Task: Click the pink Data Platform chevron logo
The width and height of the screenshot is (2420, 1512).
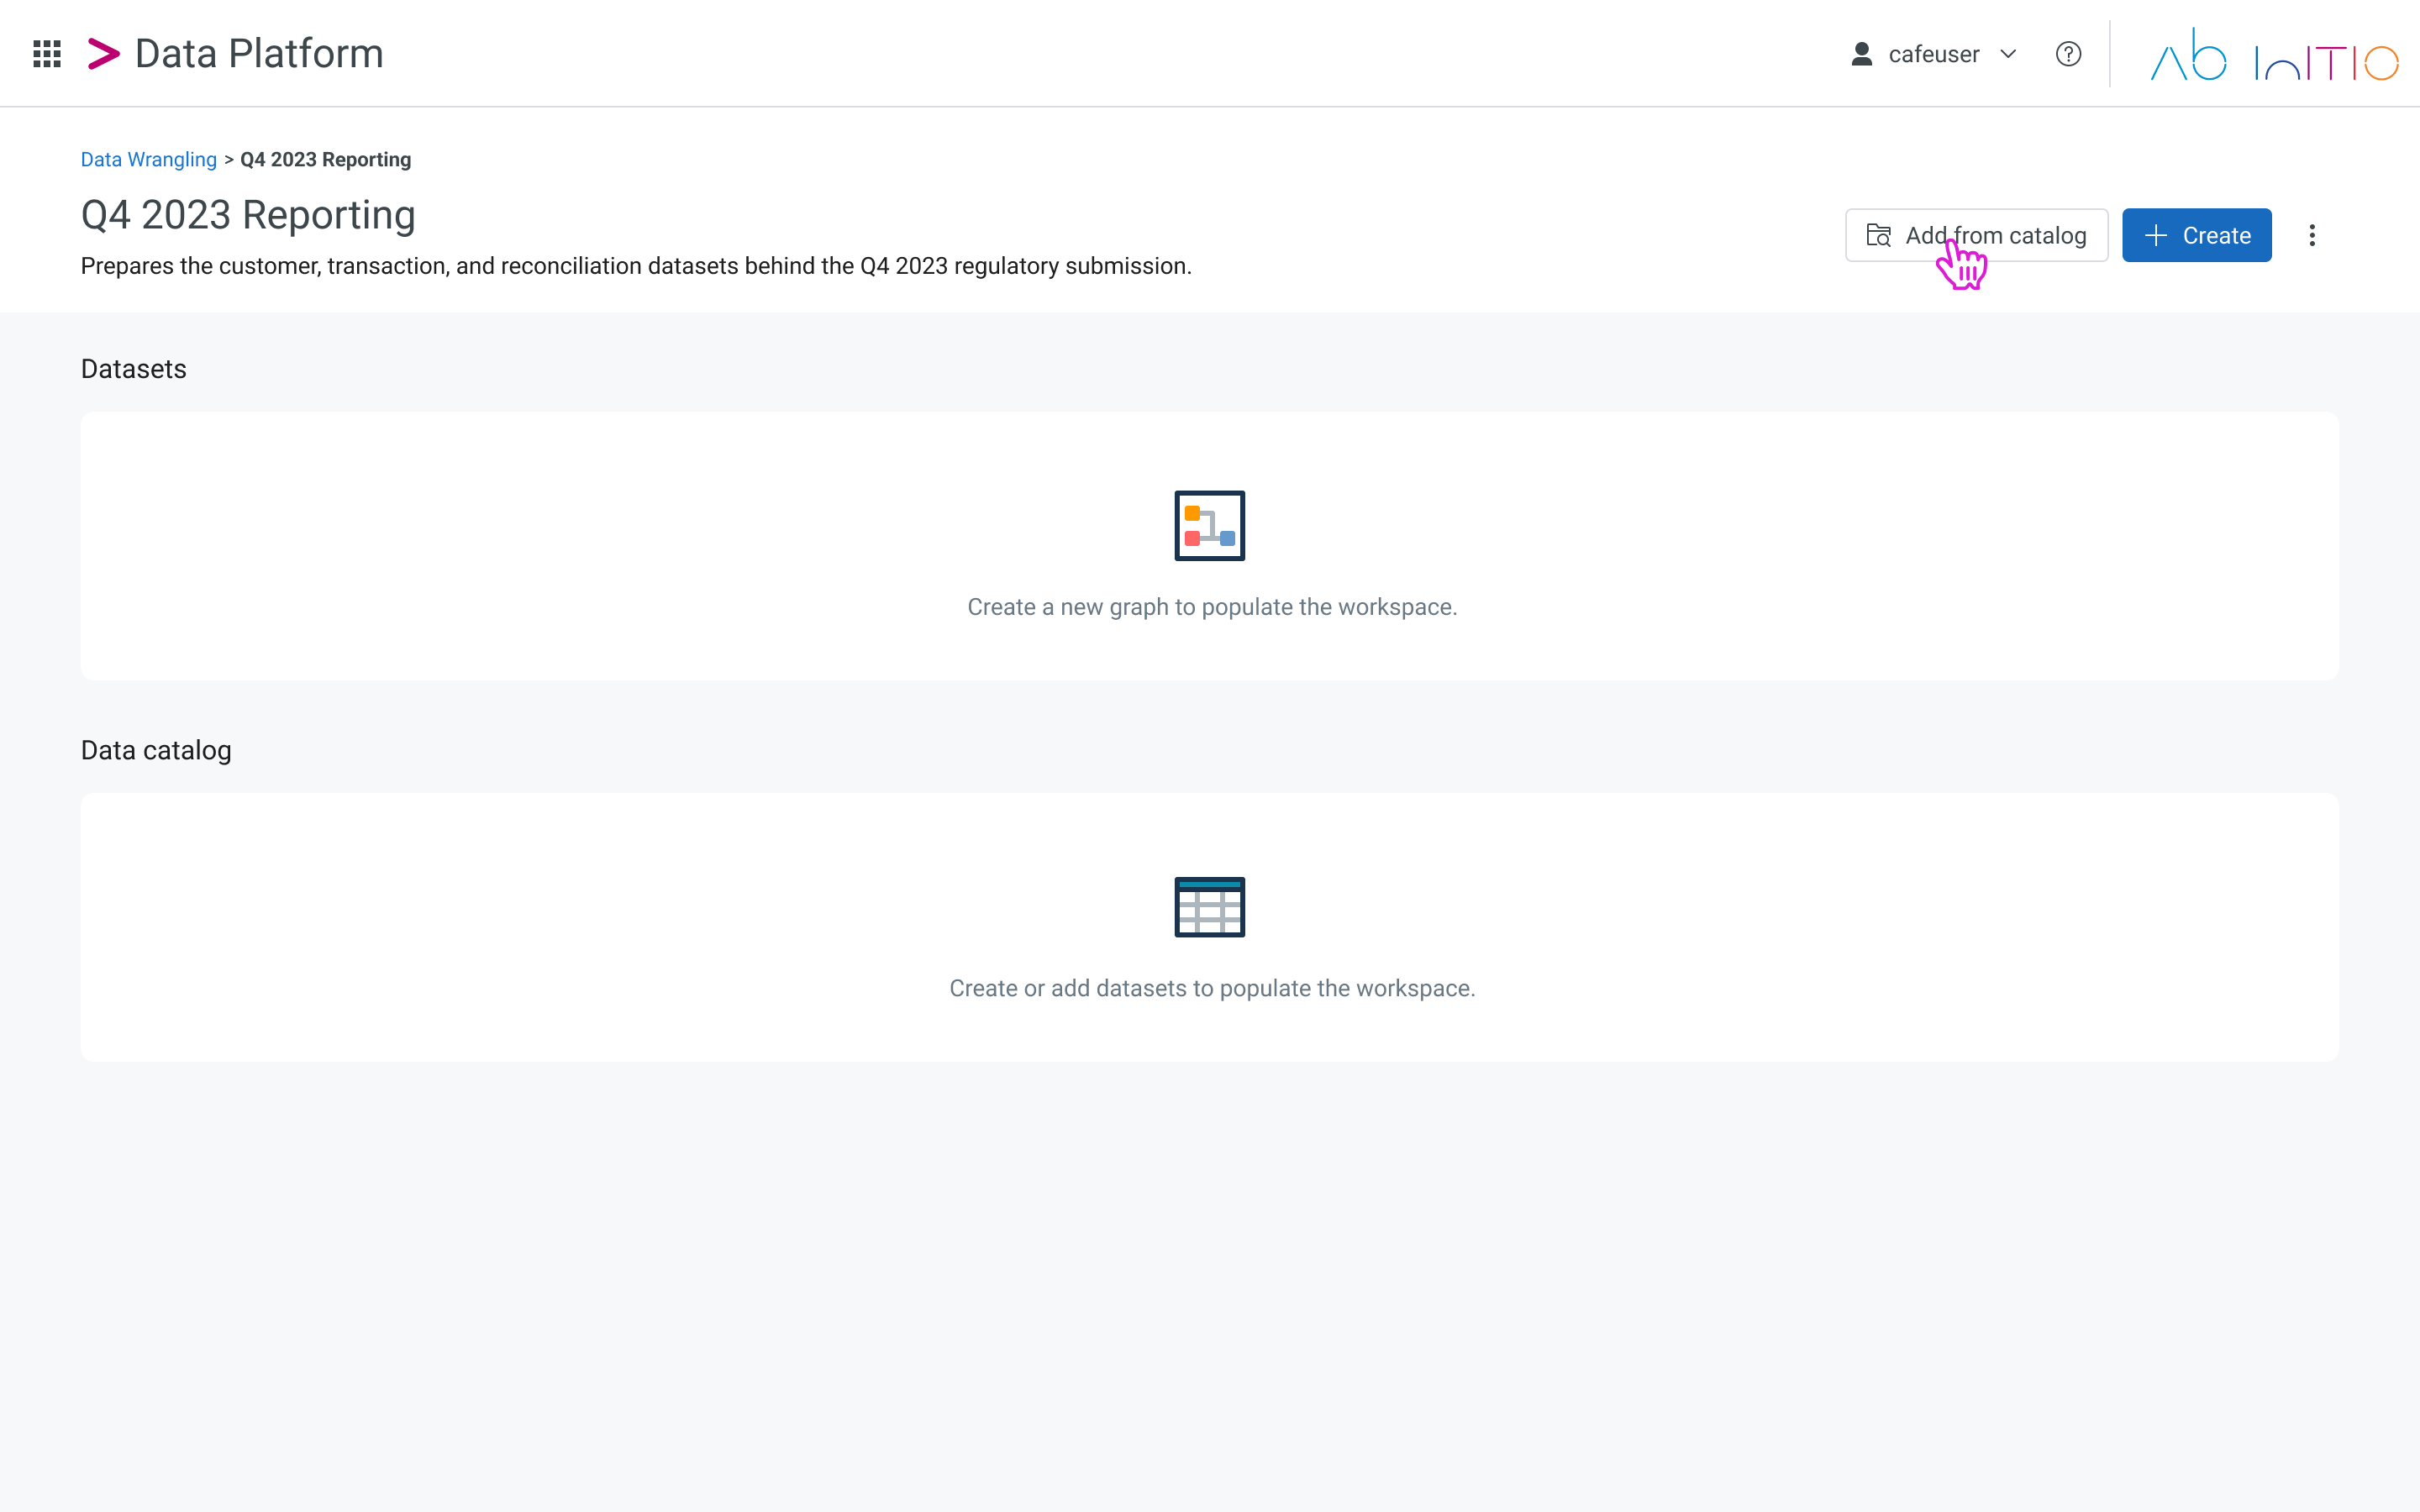Action: click(x=104, y=54)
